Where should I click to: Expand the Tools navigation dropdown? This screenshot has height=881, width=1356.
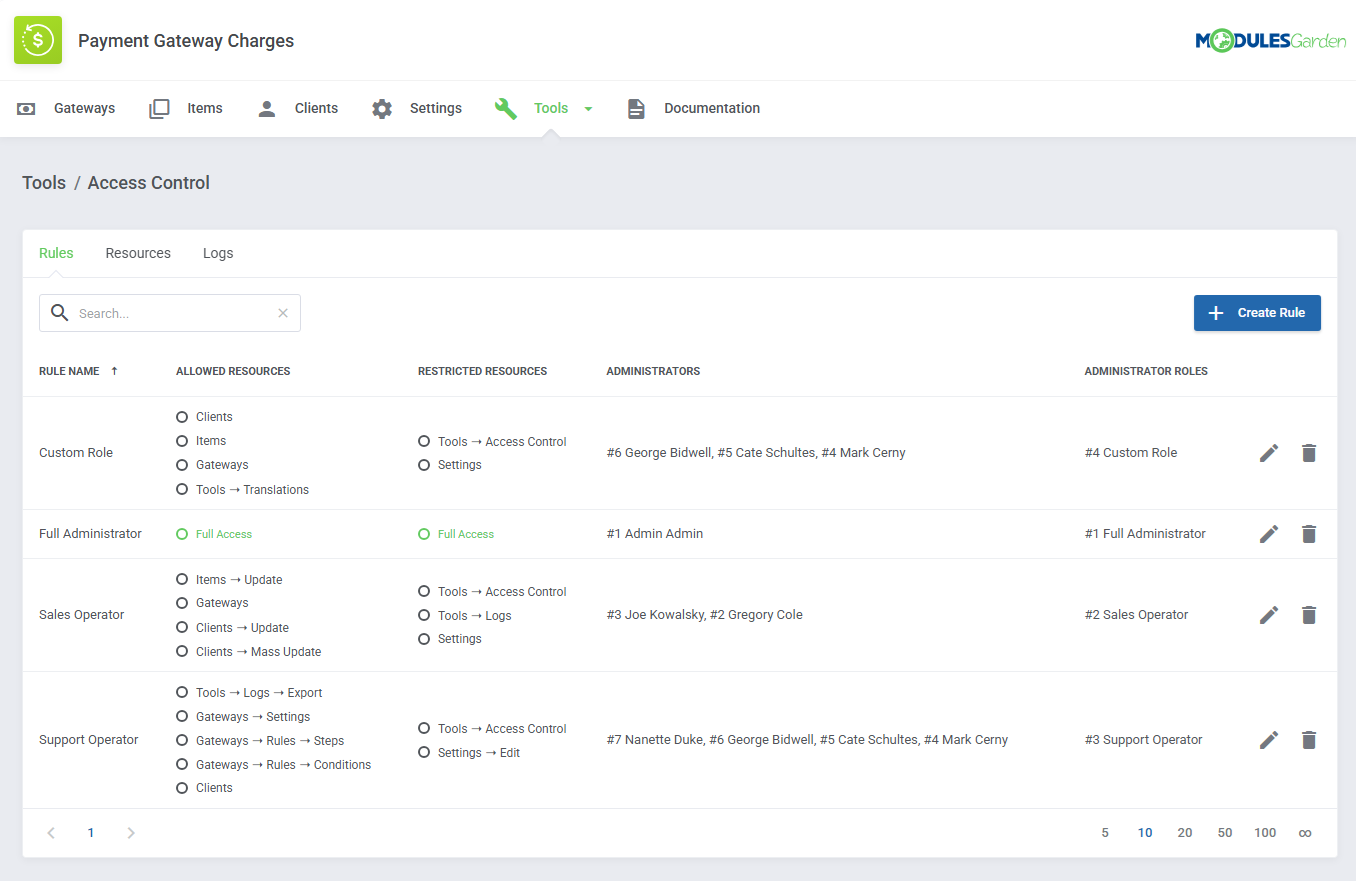[588, 108]
